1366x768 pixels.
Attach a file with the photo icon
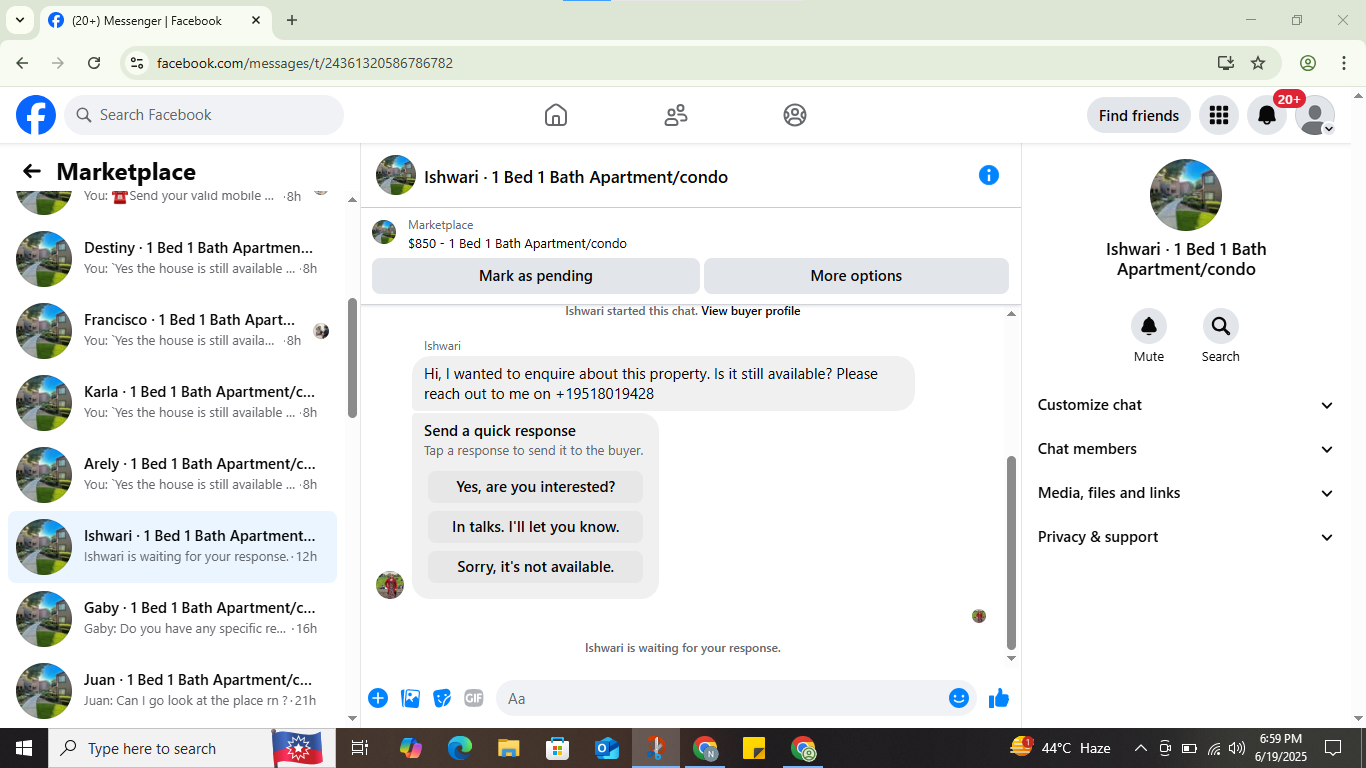click(x=410, y=698)
